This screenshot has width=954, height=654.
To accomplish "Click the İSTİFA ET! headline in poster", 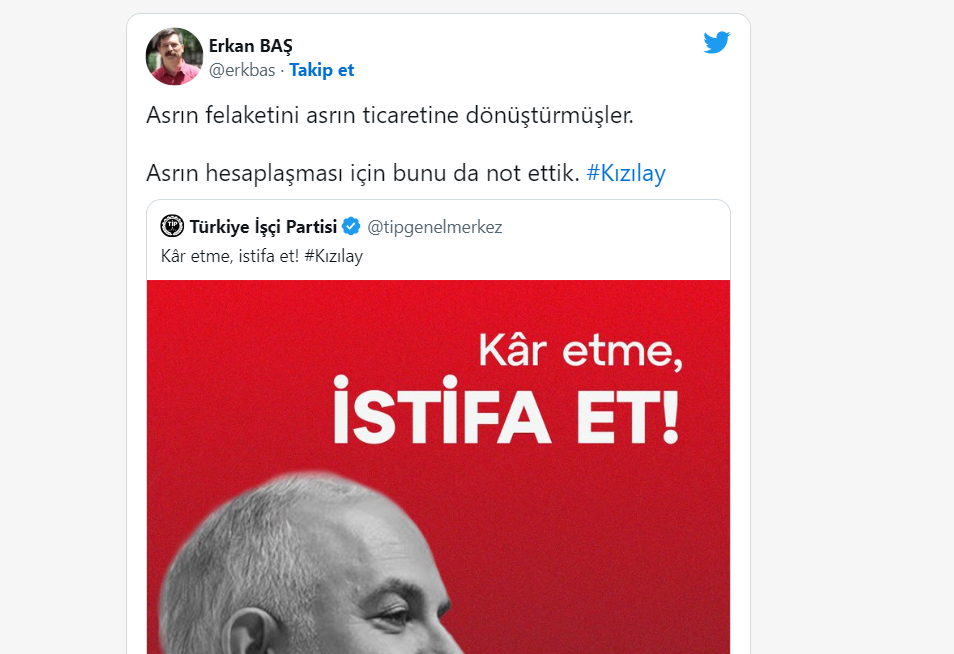I will (506, 411).
